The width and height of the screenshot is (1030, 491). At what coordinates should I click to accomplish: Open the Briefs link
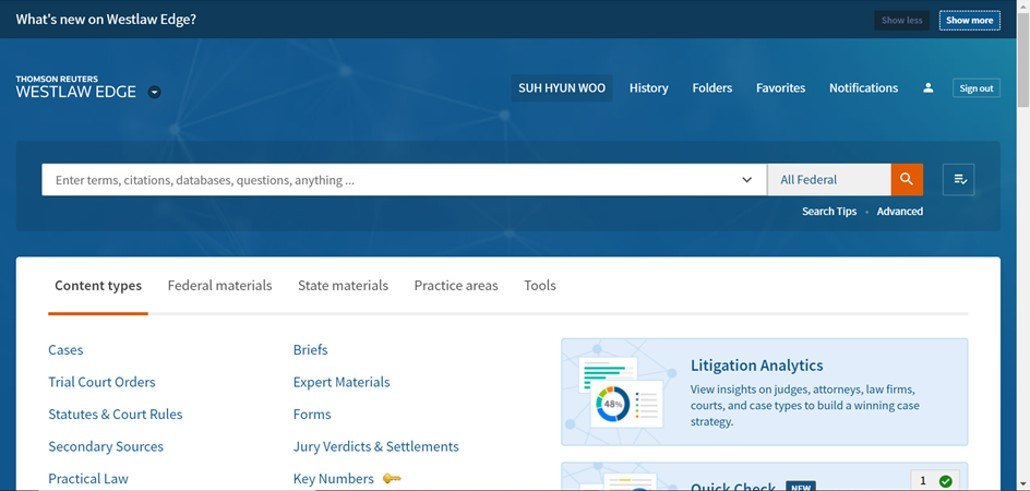tap(310, 350)
